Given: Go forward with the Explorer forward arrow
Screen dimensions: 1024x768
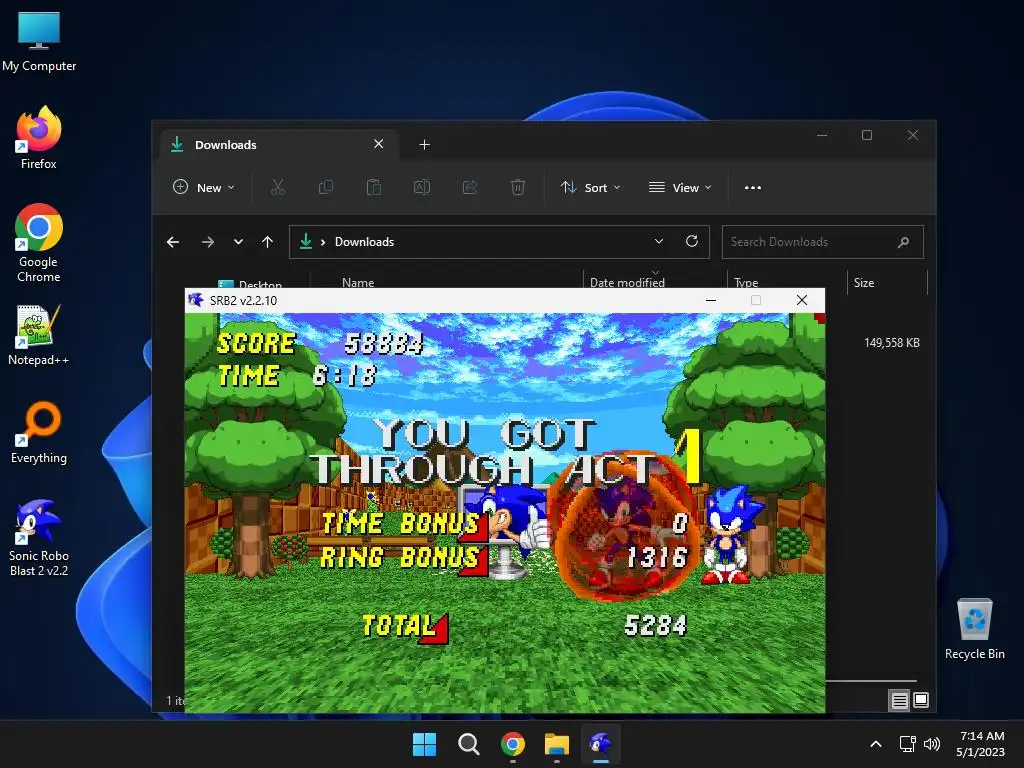Looking at the screenshot, I should click(208, 242).
